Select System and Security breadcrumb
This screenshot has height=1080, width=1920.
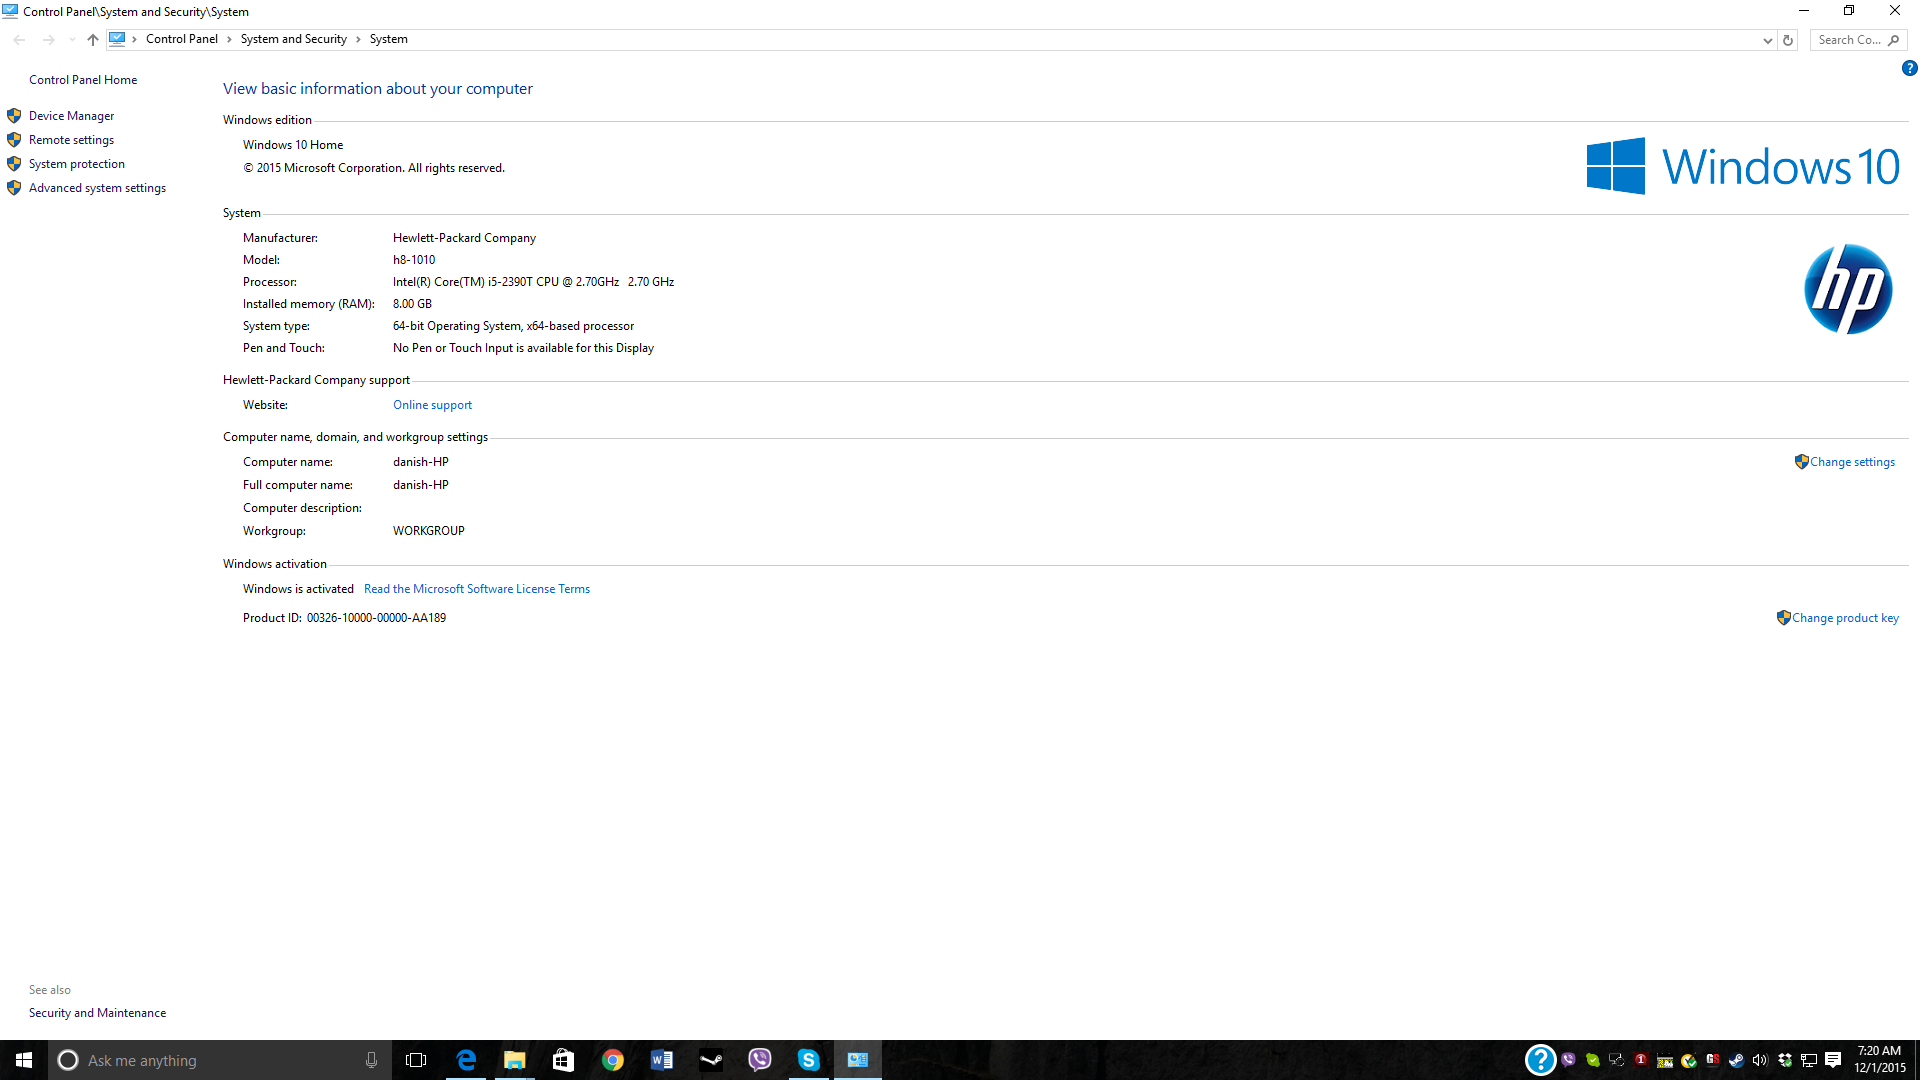293,40
